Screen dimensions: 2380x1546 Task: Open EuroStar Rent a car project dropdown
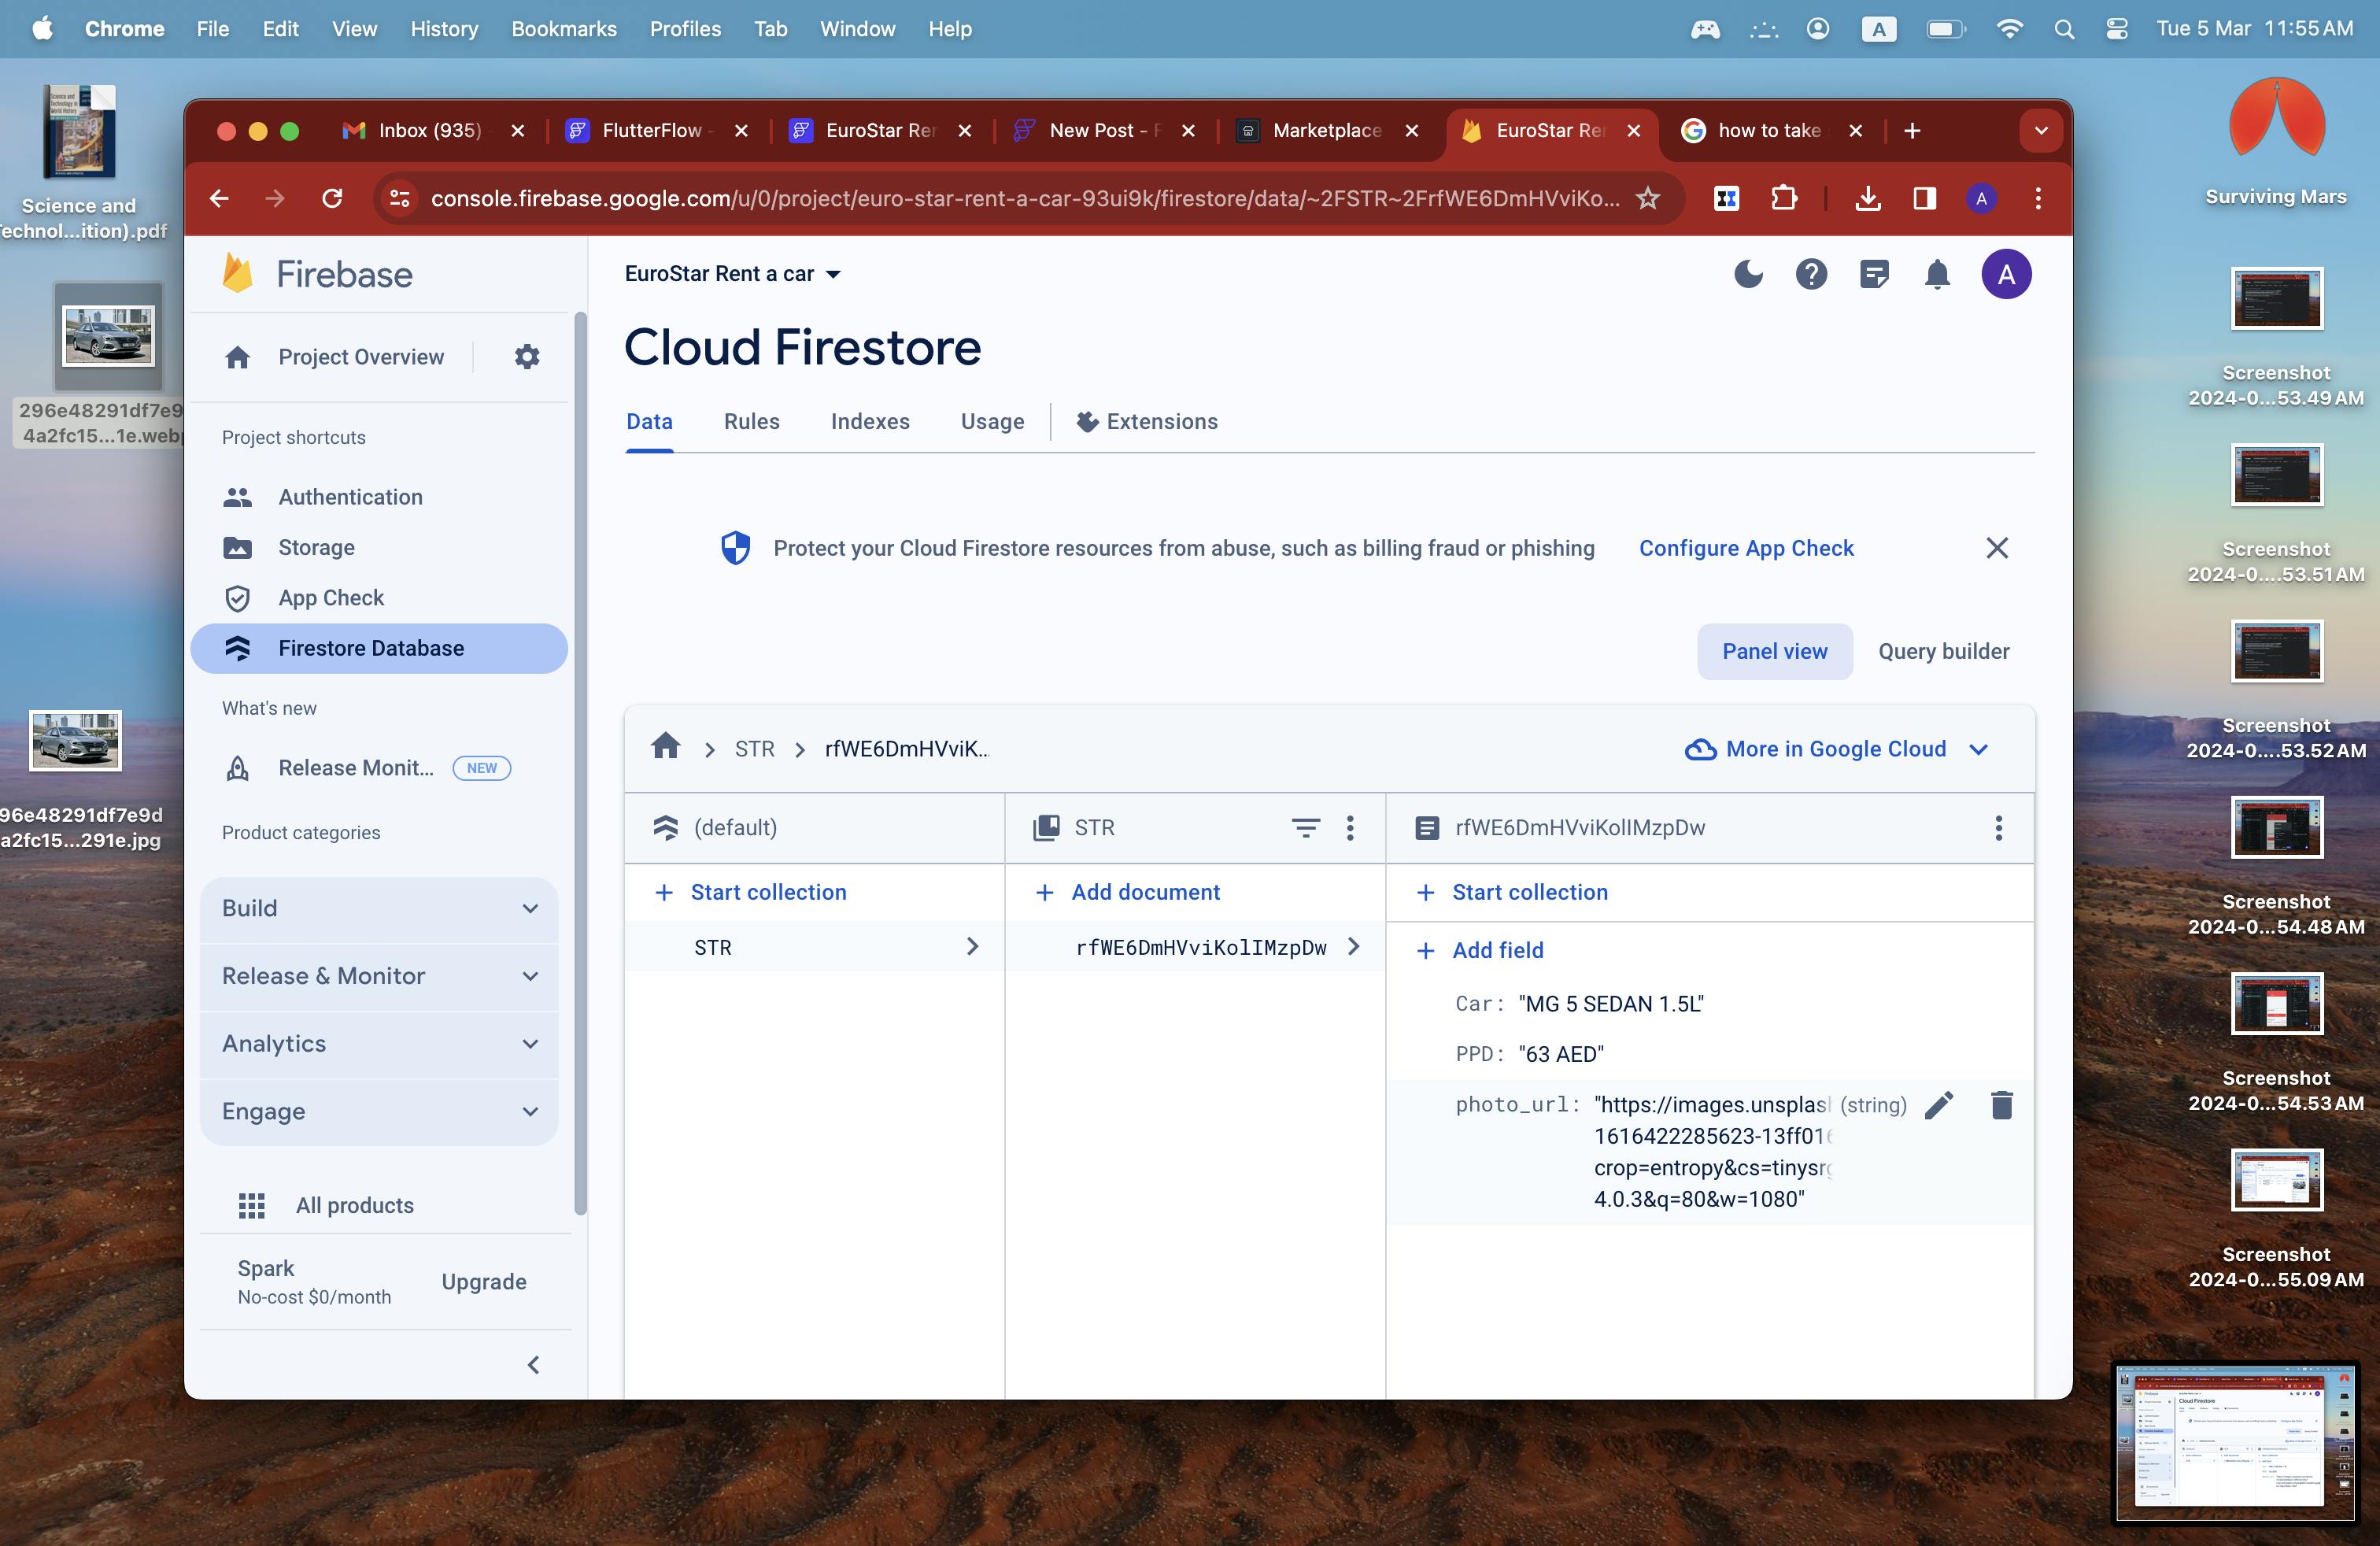tap(733, 274)
